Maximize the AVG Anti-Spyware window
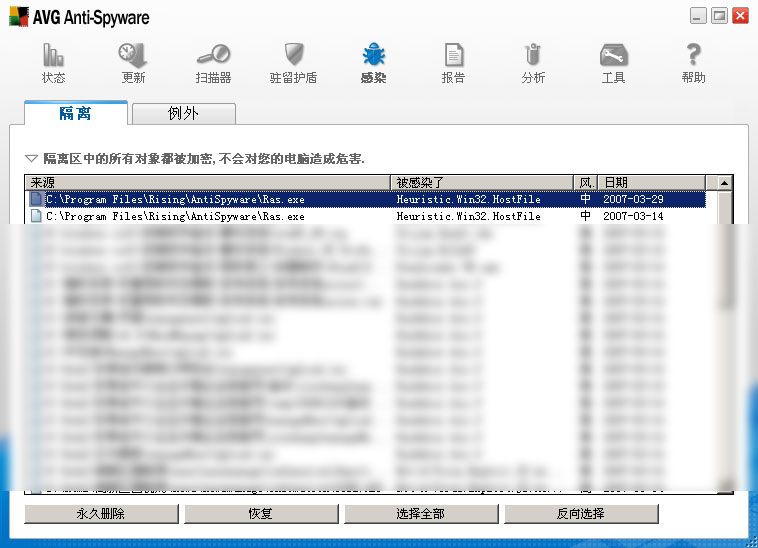This screenshot has height=548, width=758. [x=719, y=16]
